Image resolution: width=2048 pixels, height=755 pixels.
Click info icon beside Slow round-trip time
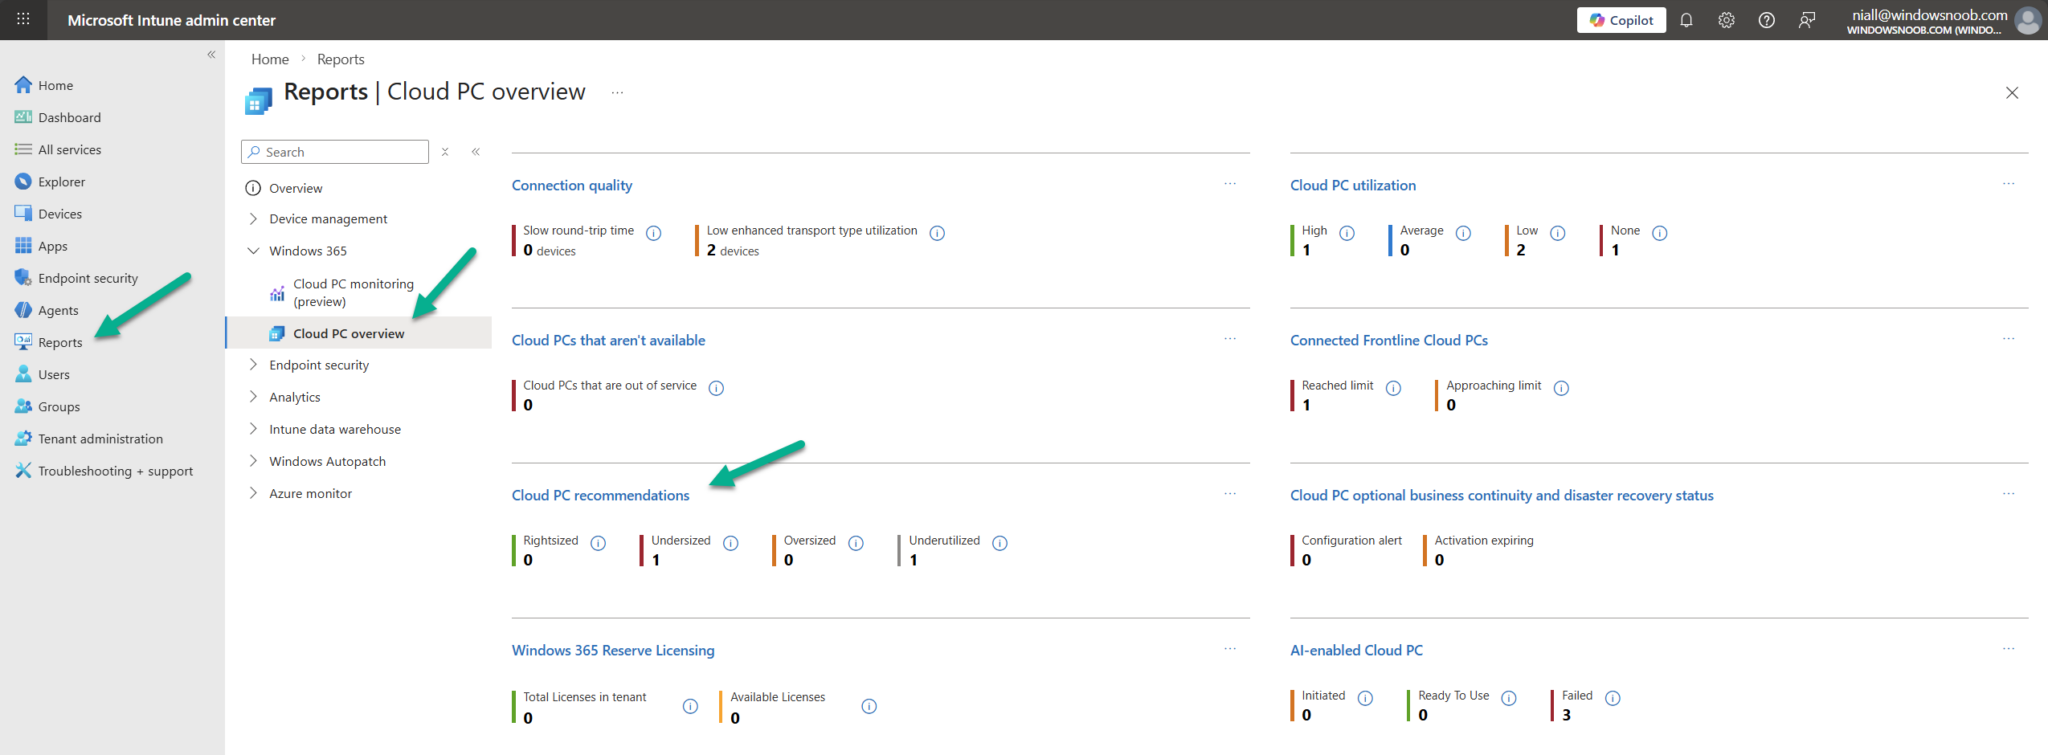tap(653, 233)
